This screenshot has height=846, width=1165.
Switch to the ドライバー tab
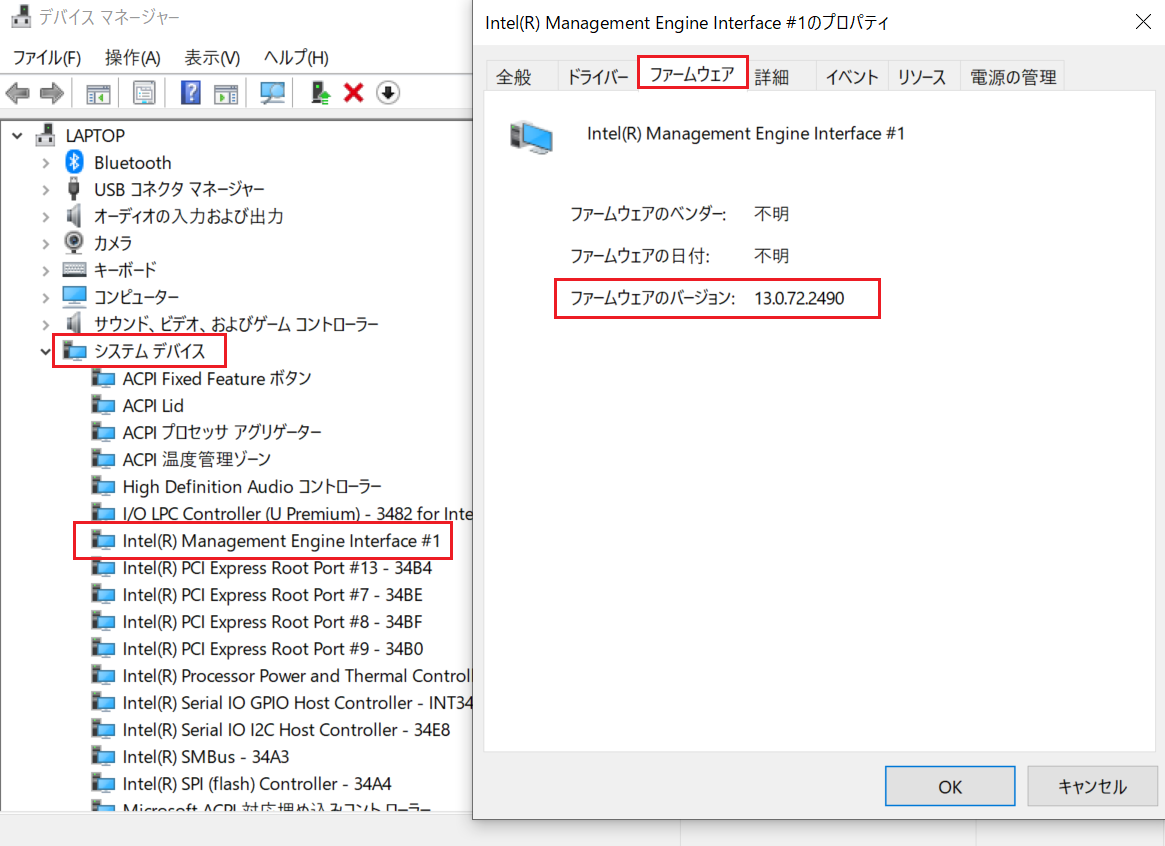pos(597,77)
